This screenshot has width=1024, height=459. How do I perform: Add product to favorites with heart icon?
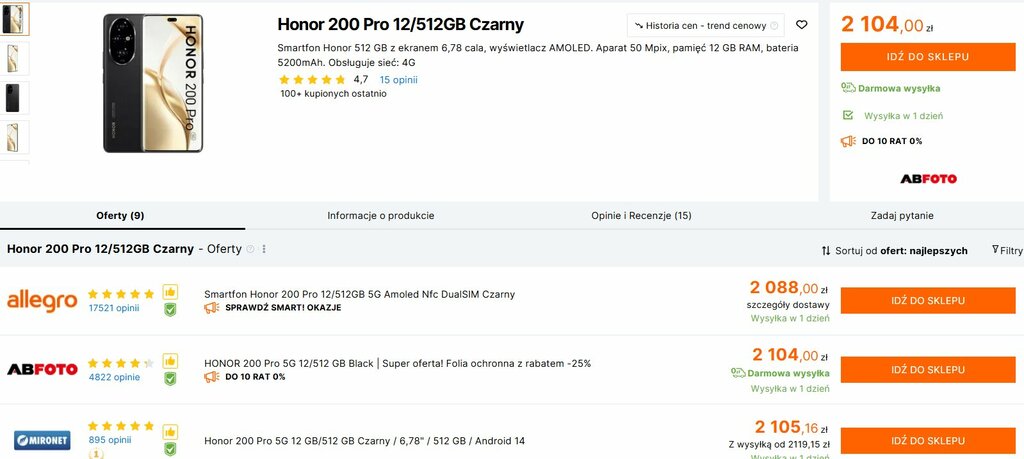(801, 25)
